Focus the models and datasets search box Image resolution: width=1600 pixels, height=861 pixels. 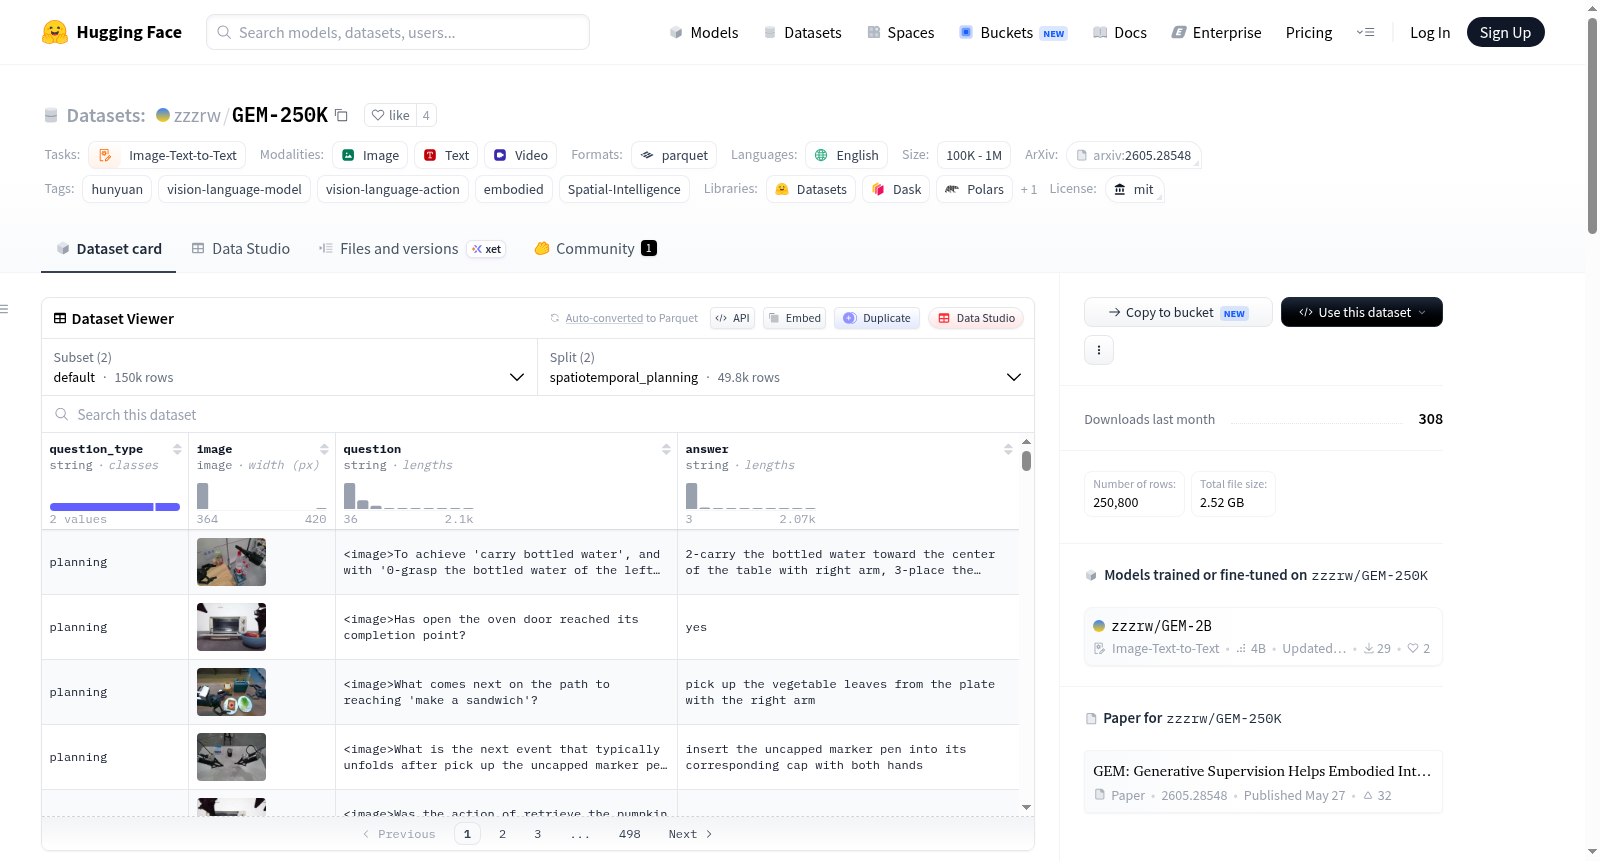point(398,32)
